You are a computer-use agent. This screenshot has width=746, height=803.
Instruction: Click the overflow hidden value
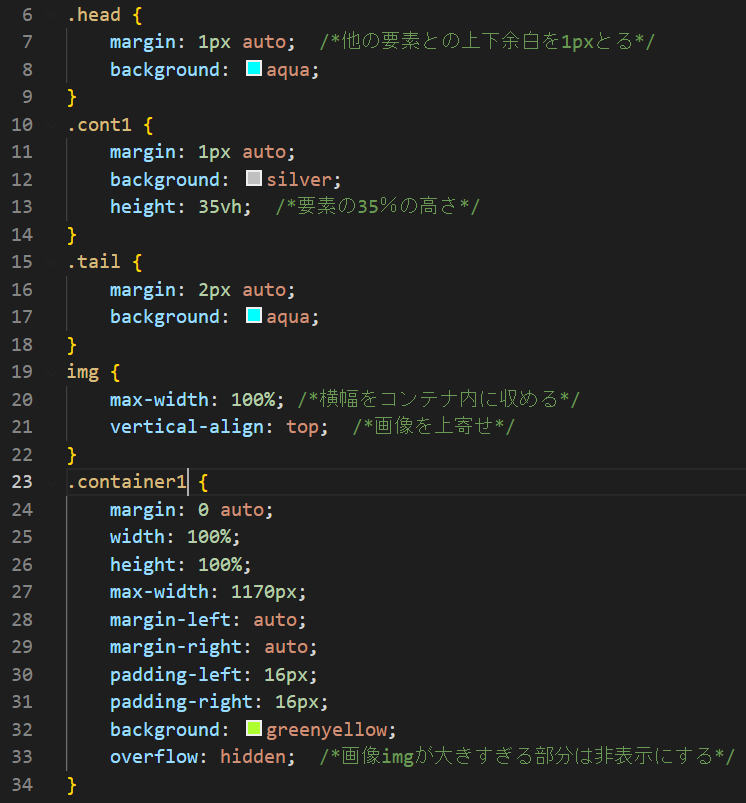tap(252, 757)
